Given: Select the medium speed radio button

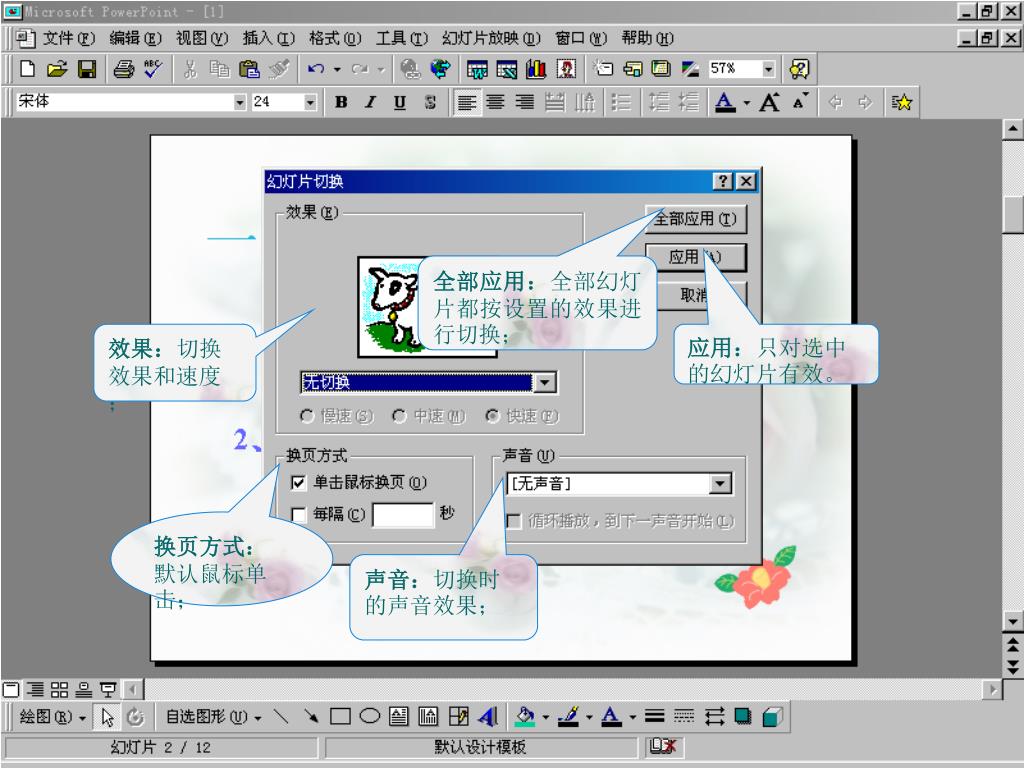Looking at the screenshot, I should click(x=400, y=415).
